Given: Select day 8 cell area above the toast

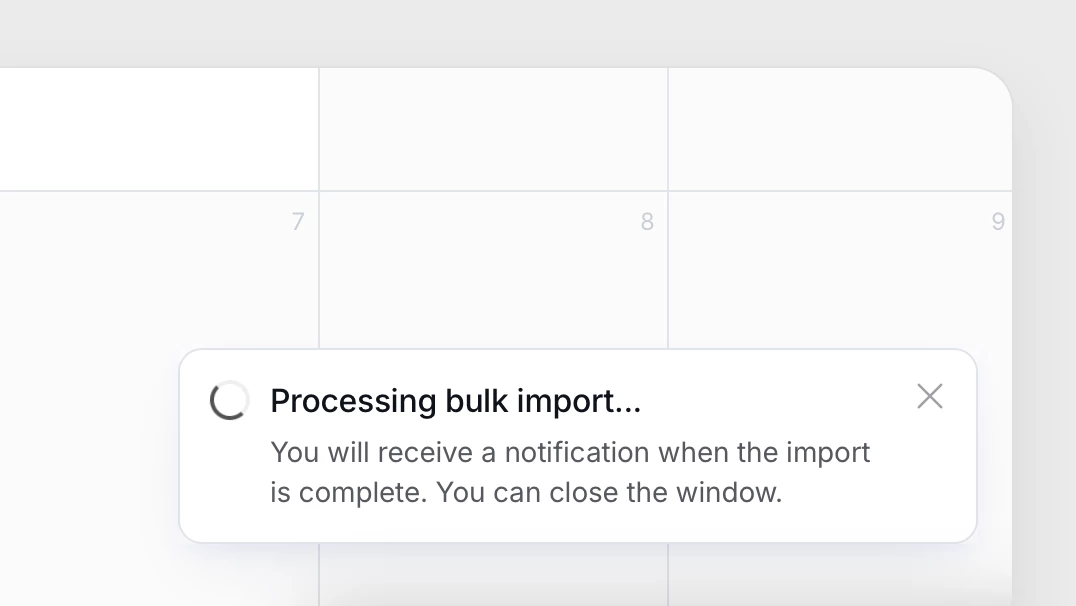Looking at the screenshot, I should tap(493, 280).
